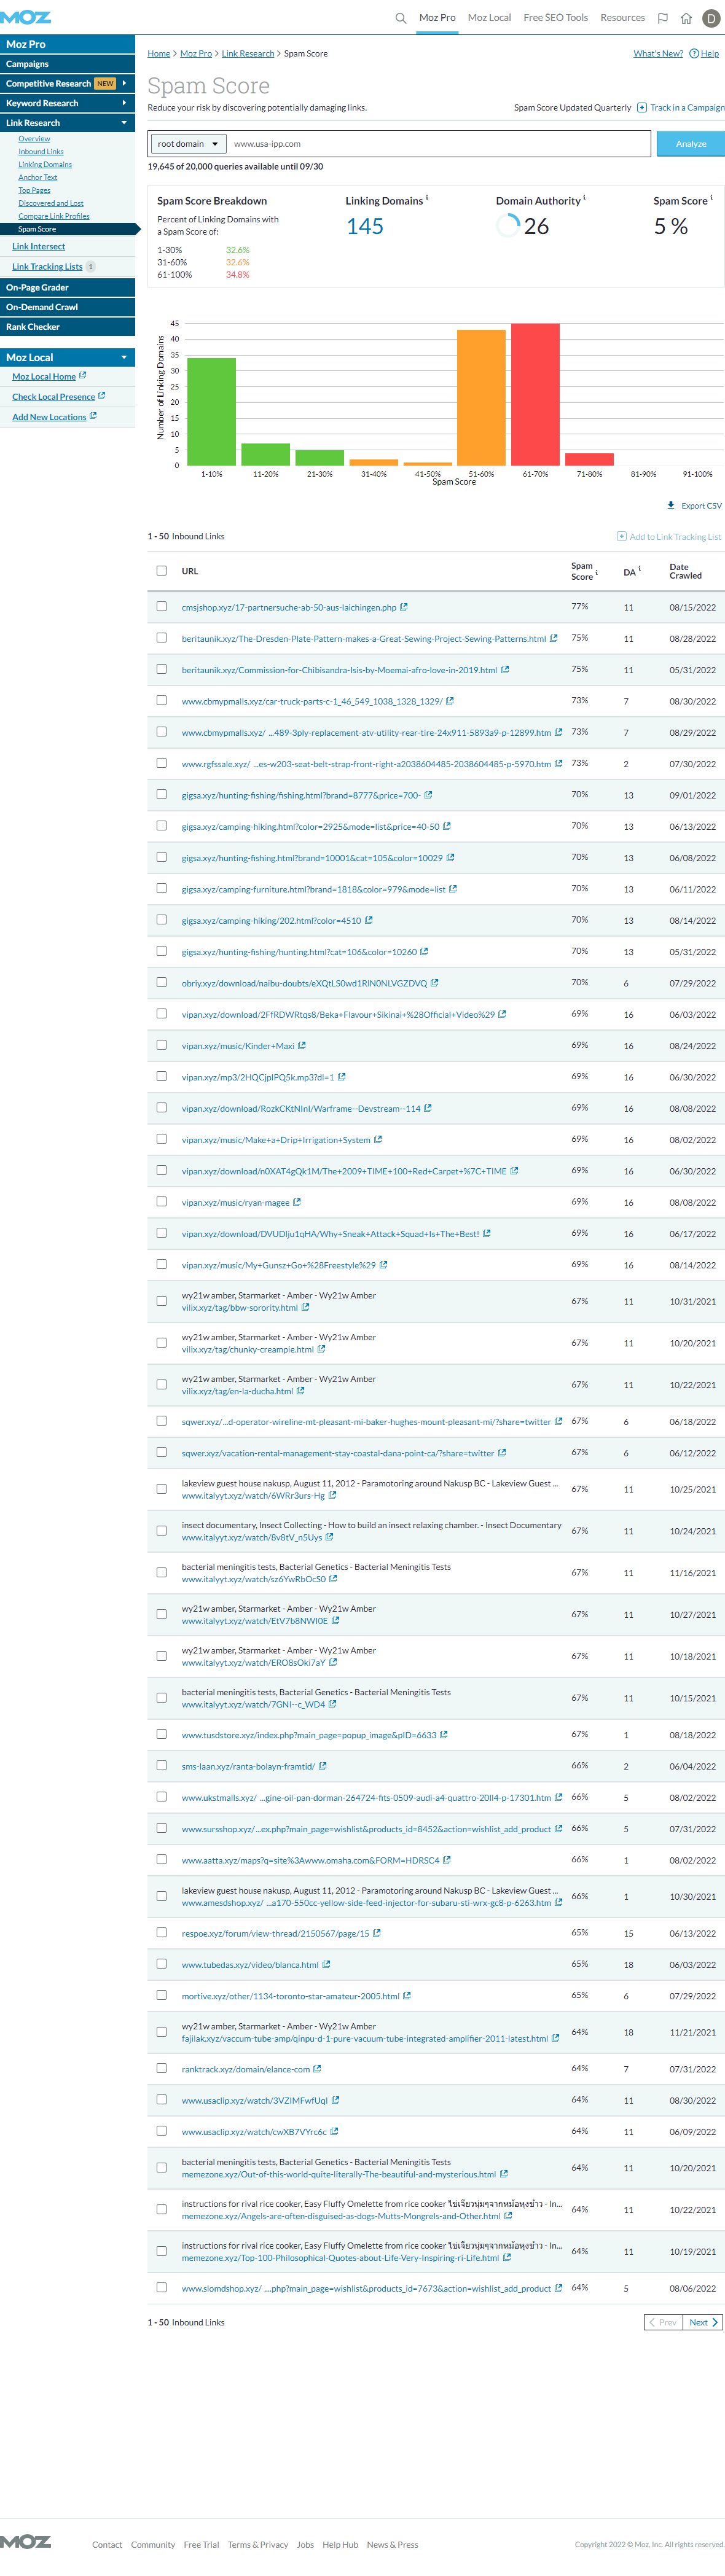The image size is (725, 2576).
Task: Select the checkbox for vipan.xyz/music/Kinder+Maxi
Action: [161, 1045]
